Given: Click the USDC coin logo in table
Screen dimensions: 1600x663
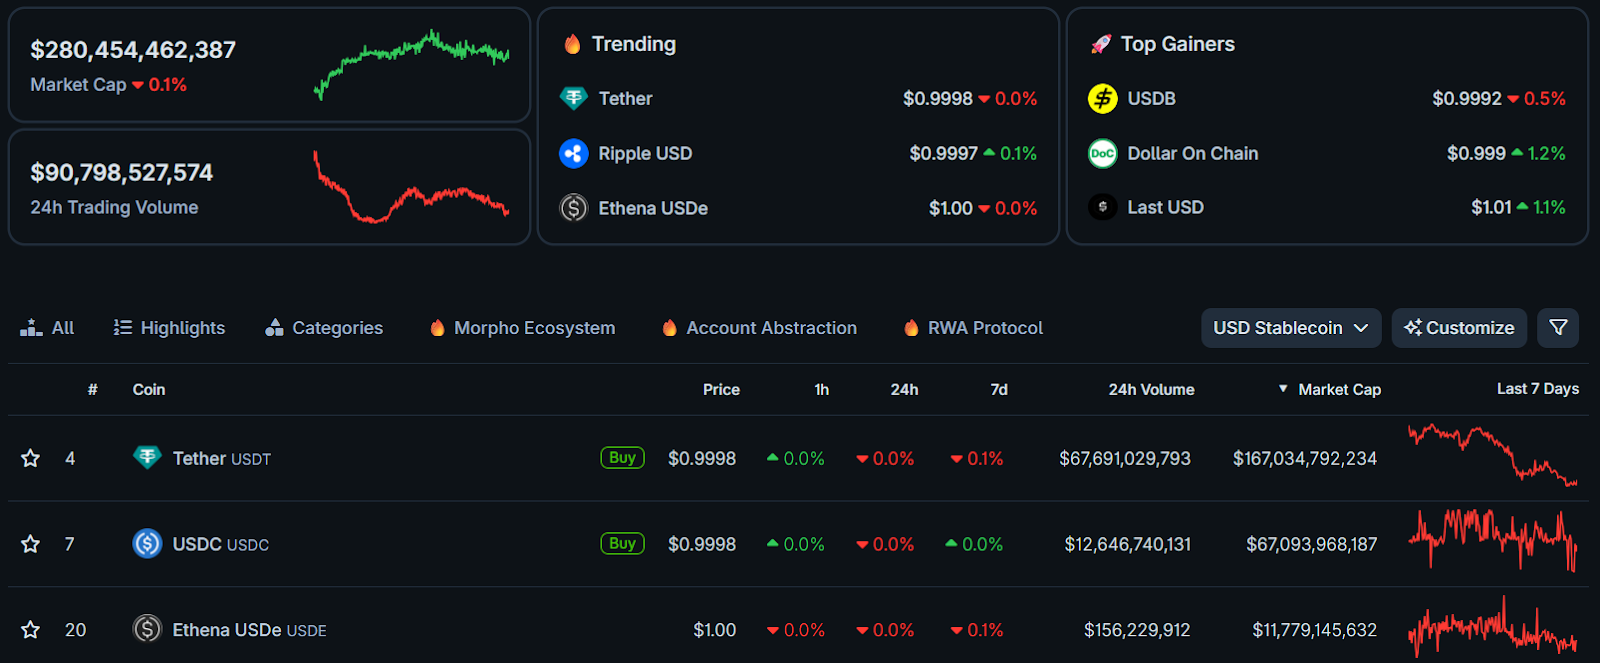Looking at the screenshot, I should 147,543.
